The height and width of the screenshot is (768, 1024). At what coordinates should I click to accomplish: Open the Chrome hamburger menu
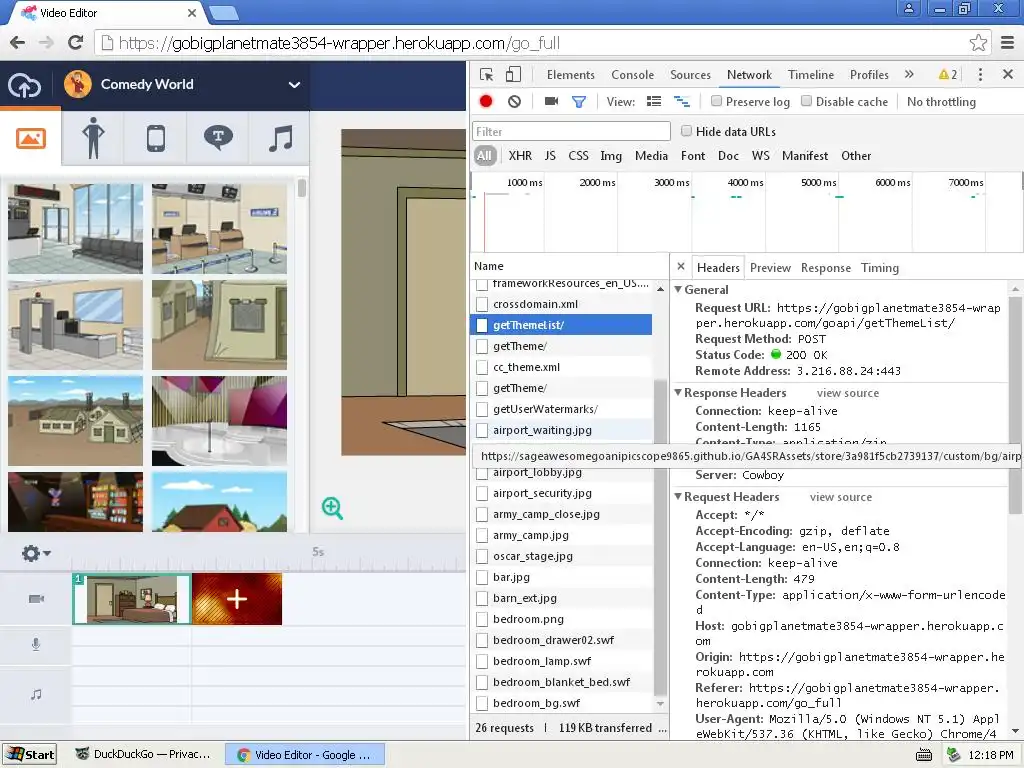pyautogui.click(x=1008, y=43)
